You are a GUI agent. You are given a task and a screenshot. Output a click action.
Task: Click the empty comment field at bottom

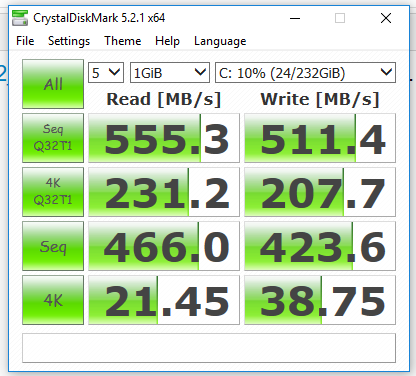[209, 348]
